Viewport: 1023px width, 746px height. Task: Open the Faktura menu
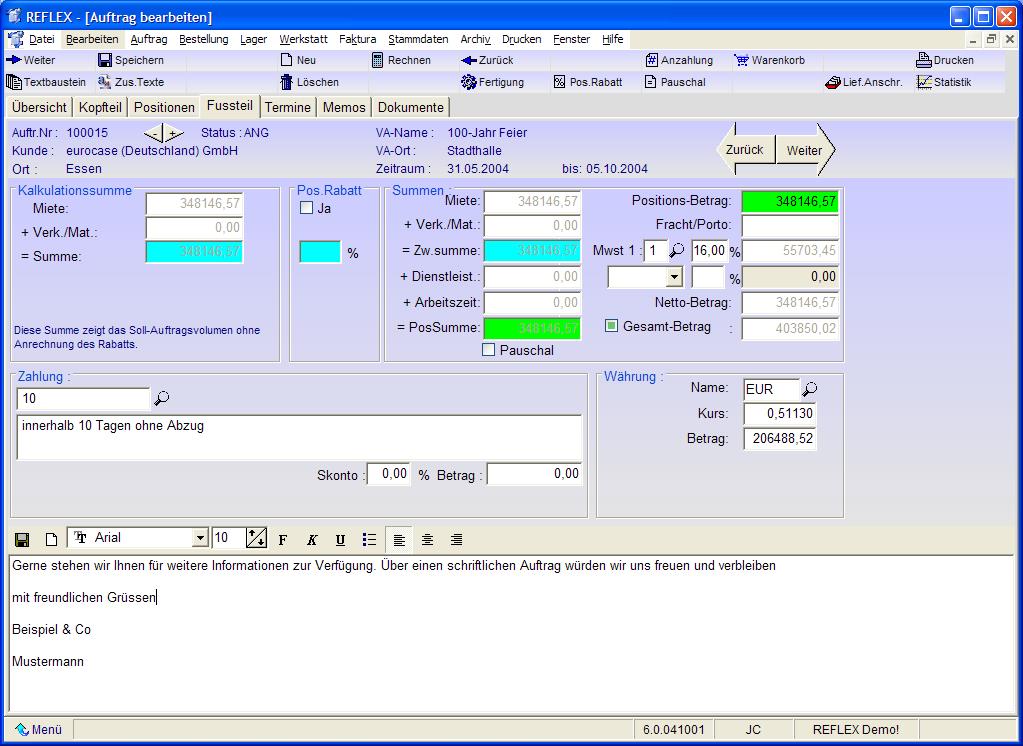click(358, 39)
